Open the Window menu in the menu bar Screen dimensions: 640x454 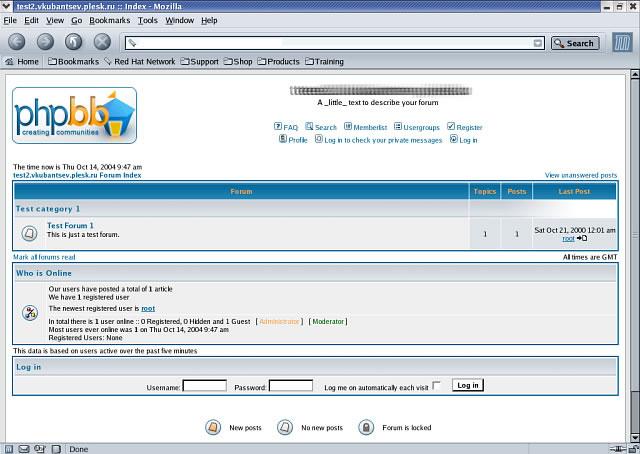point(179,20)
